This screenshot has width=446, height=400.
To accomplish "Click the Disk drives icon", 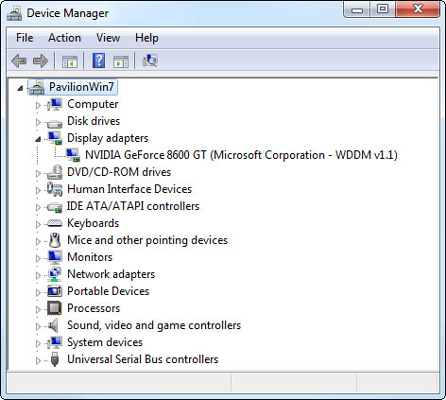I will pos(54,124).
